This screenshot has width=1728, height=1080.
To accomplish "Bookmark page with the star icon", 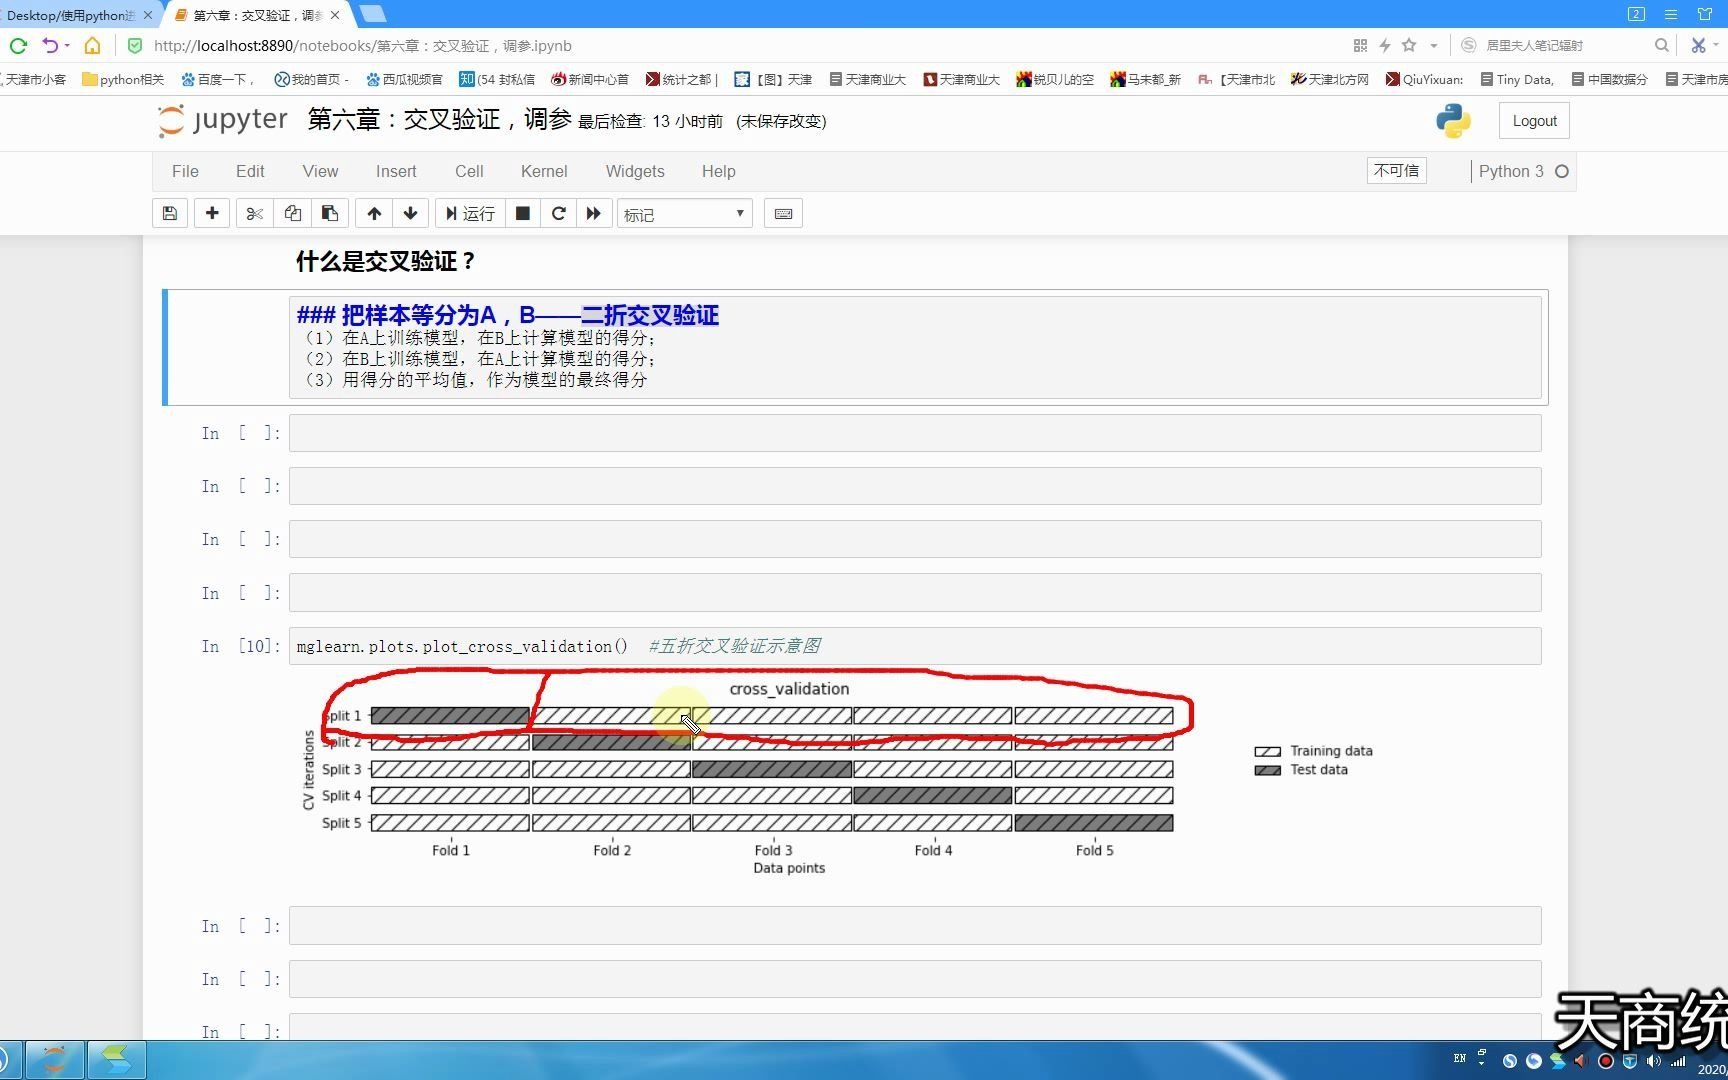I will point(1409,45).
